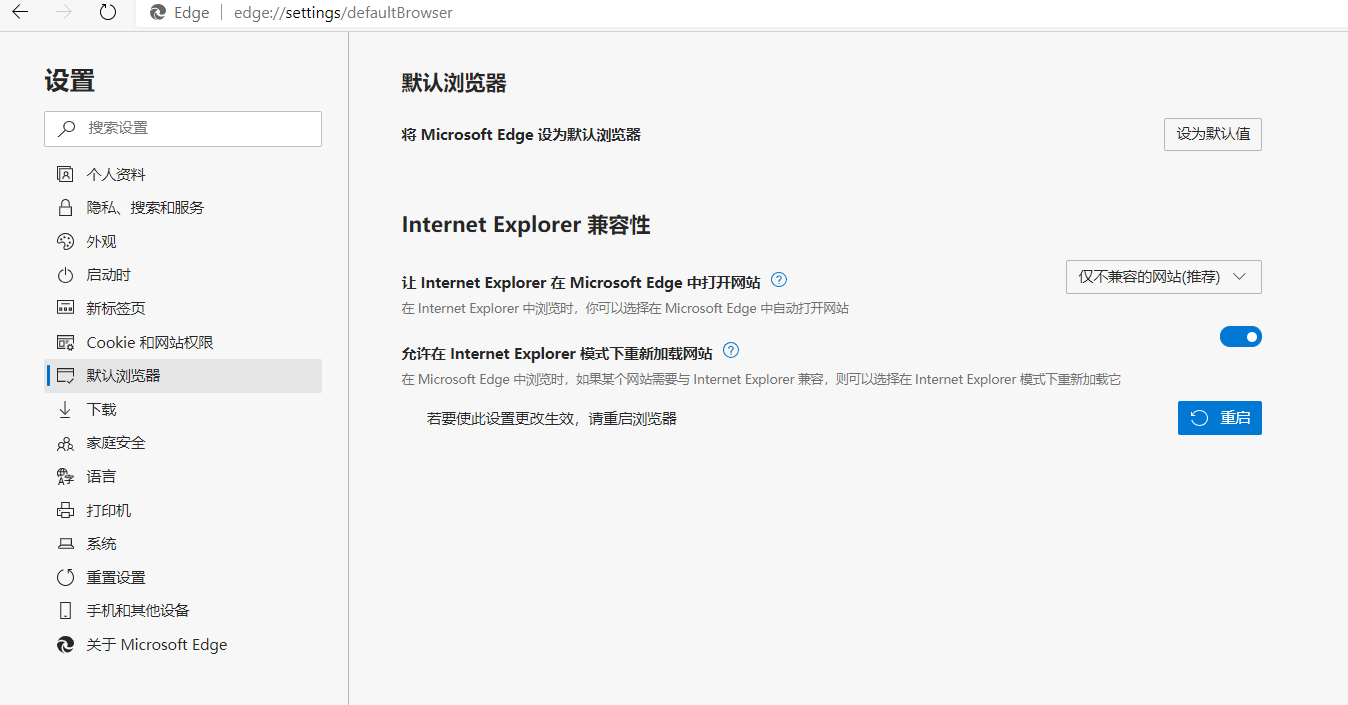Open the help tip for IE 中打开网站
This screenshot has width=1348, height=705.
click(x=778, y=280)
